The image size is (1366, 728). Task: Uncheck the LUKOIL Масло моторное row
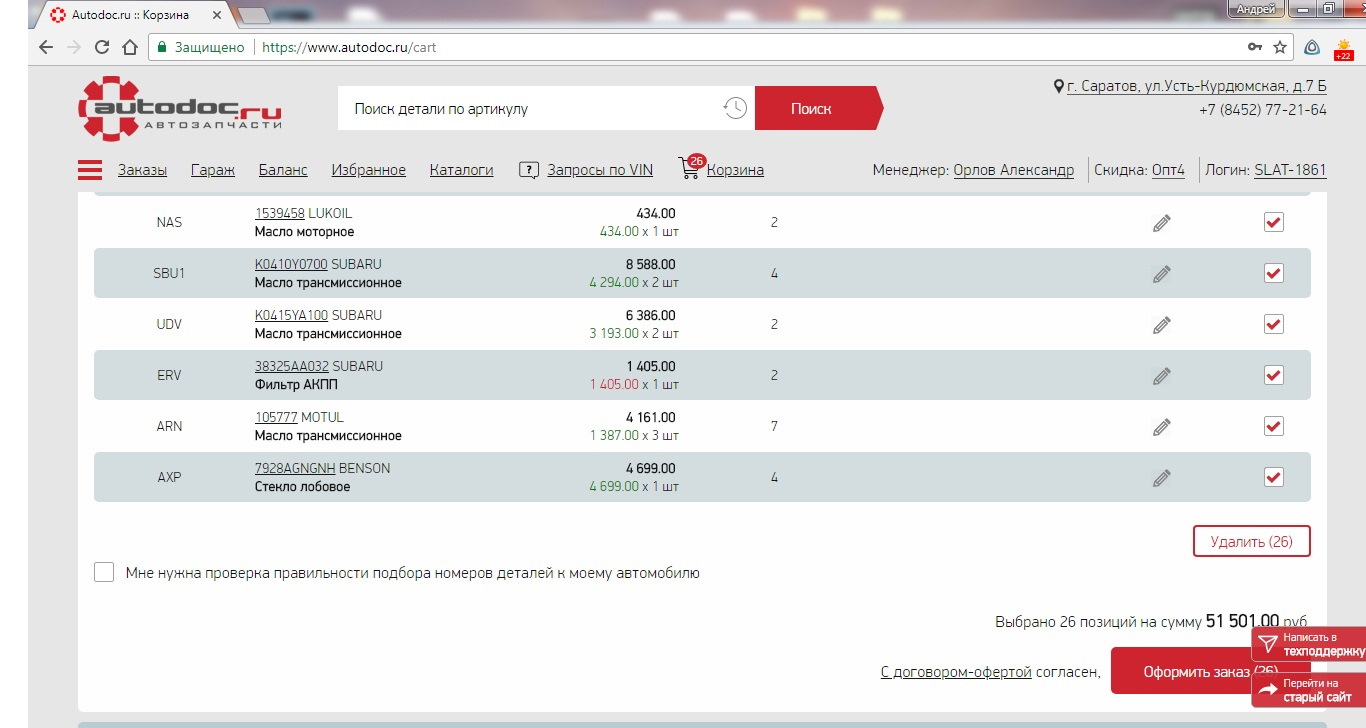click(x=1273, y=222)
